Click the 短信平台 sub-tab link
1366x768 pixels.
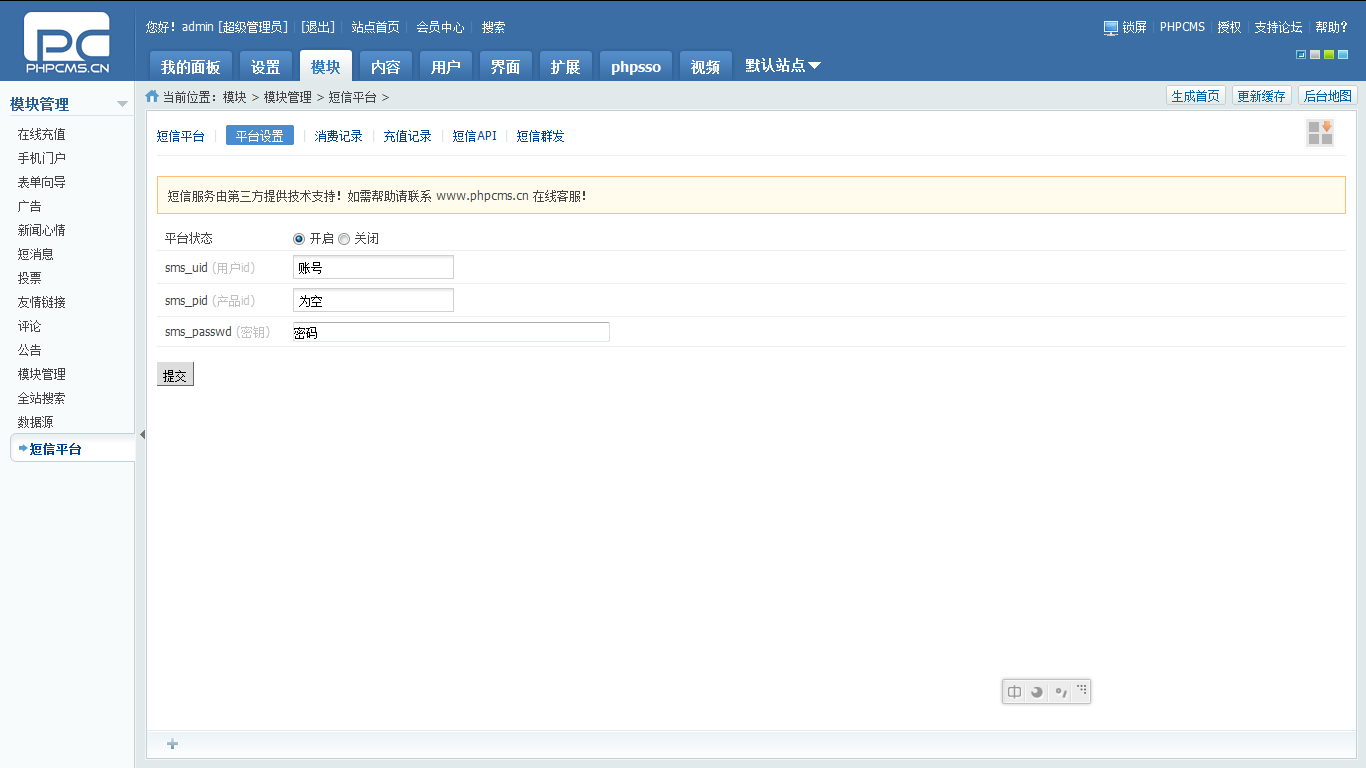[x=181, y=136]
